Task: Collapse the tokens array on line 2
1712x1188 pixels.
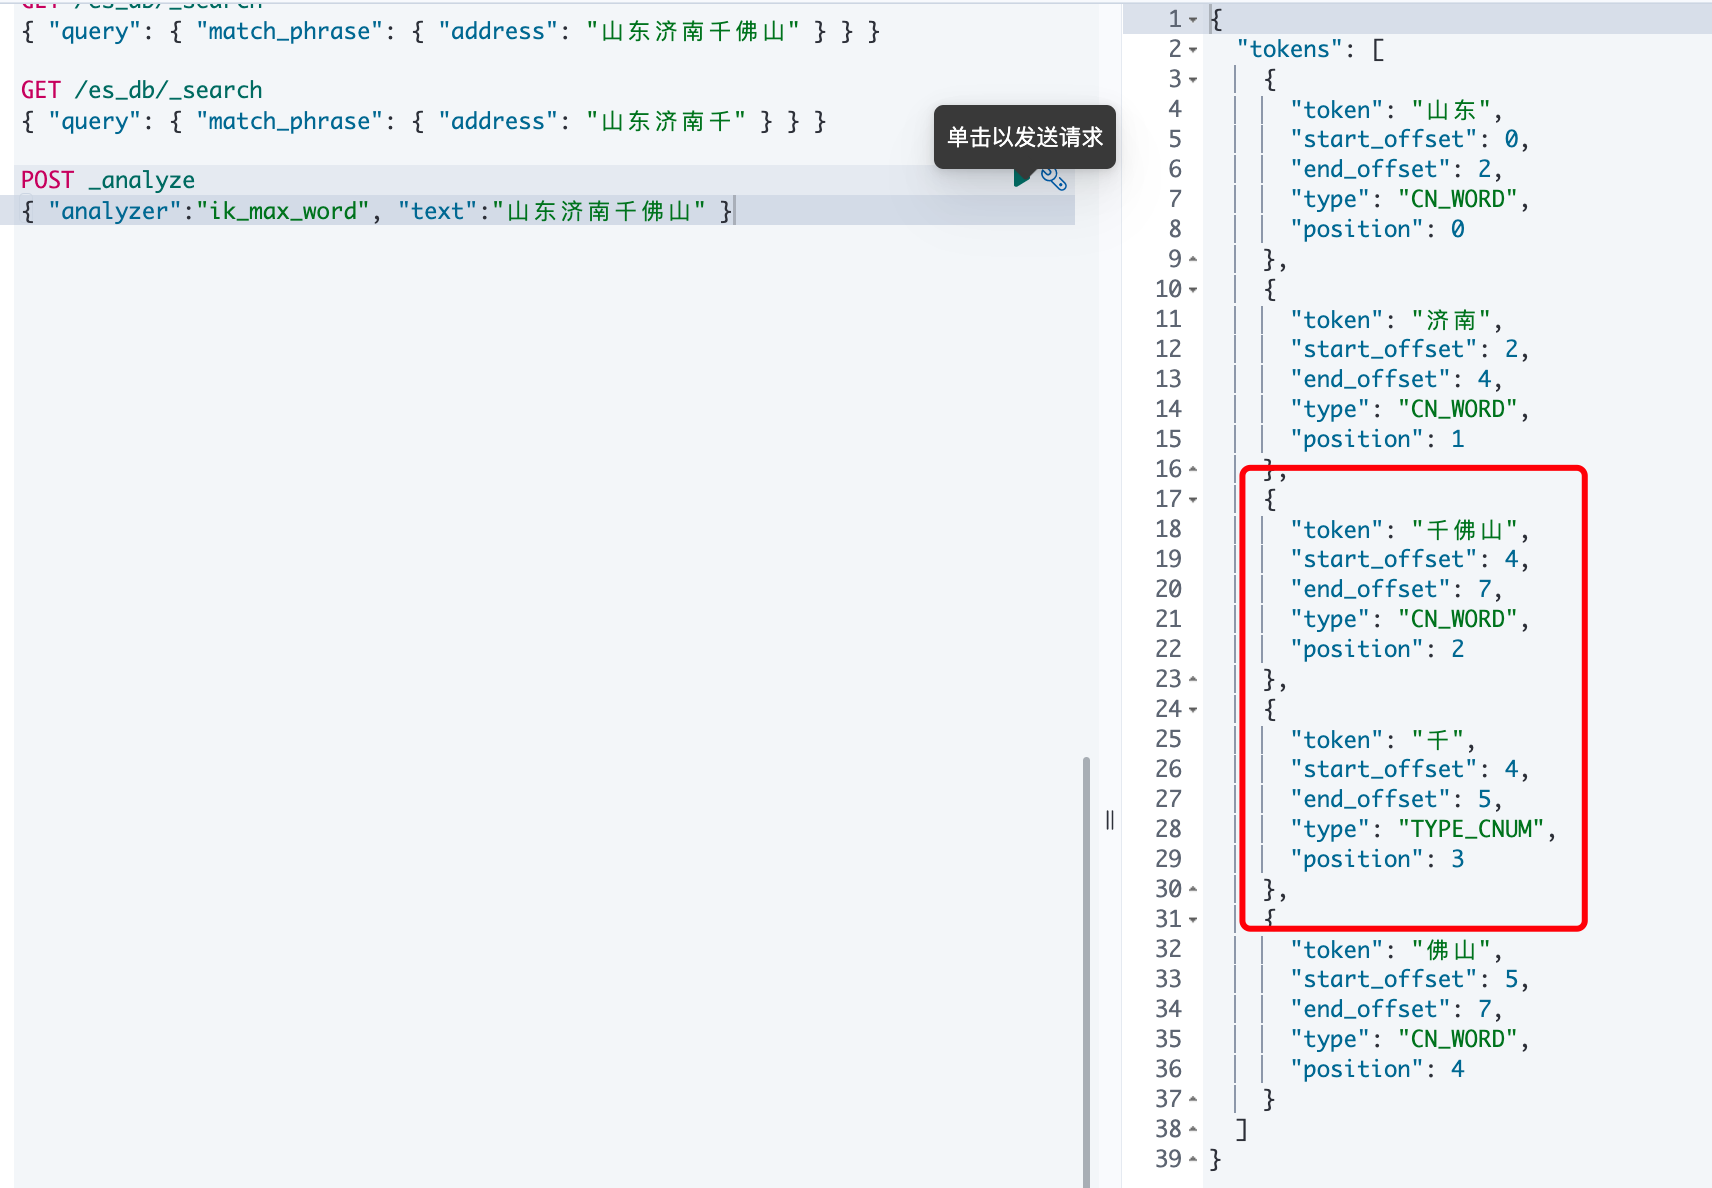Action: [x=1193, y=49]
